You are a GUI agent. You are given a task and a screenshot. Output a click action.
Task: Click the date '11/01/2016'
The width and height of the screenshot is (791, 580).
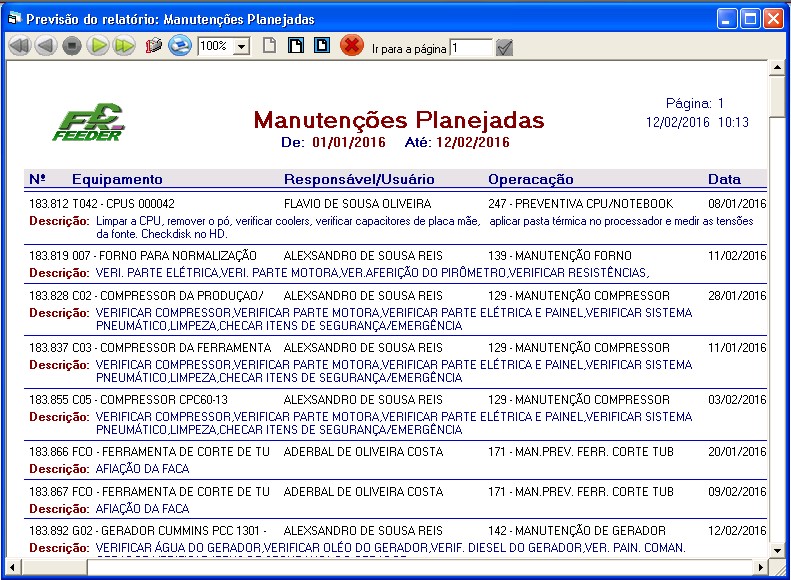(737, 347)
